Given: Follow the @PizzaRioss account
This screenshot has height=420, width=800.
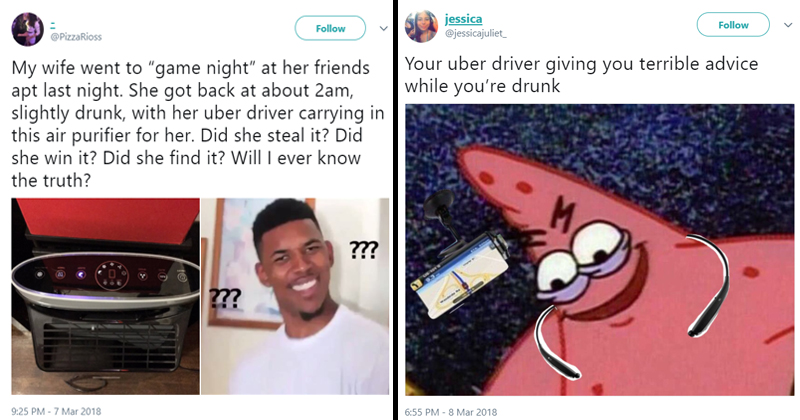Looking at the screenshot, I should click(330, 29).
